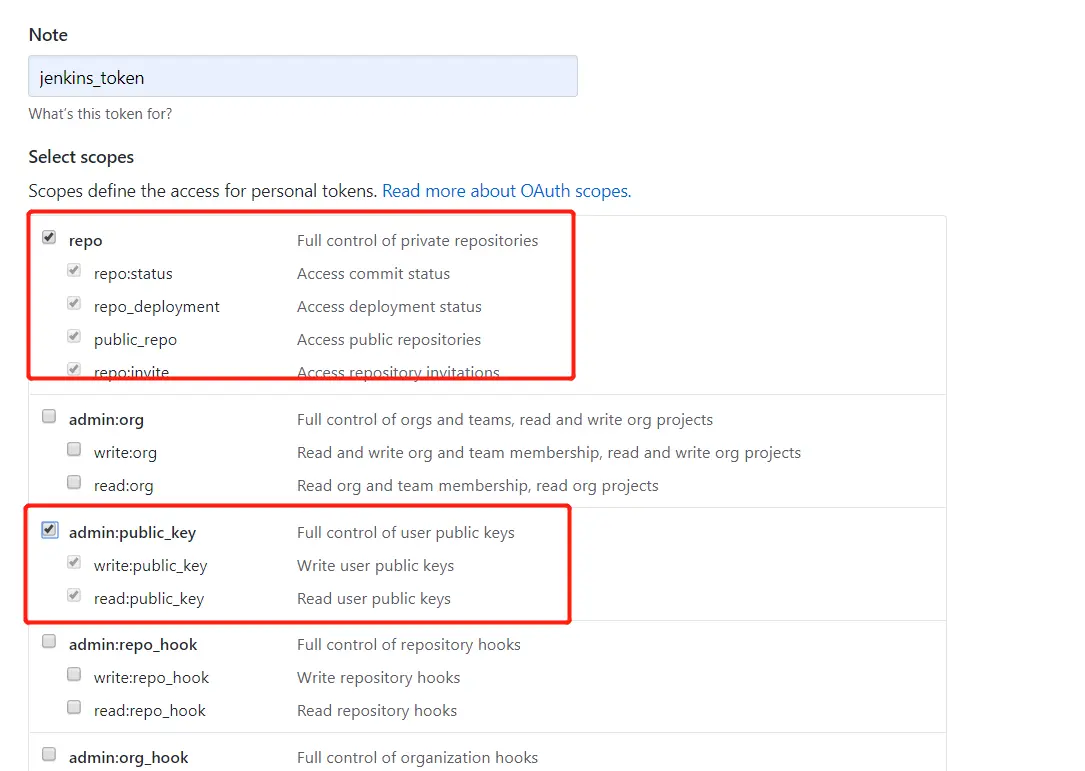Enable the admin:org_hook scope checkbox
This screenshot has width=1085, height=771.
(49, 755)
